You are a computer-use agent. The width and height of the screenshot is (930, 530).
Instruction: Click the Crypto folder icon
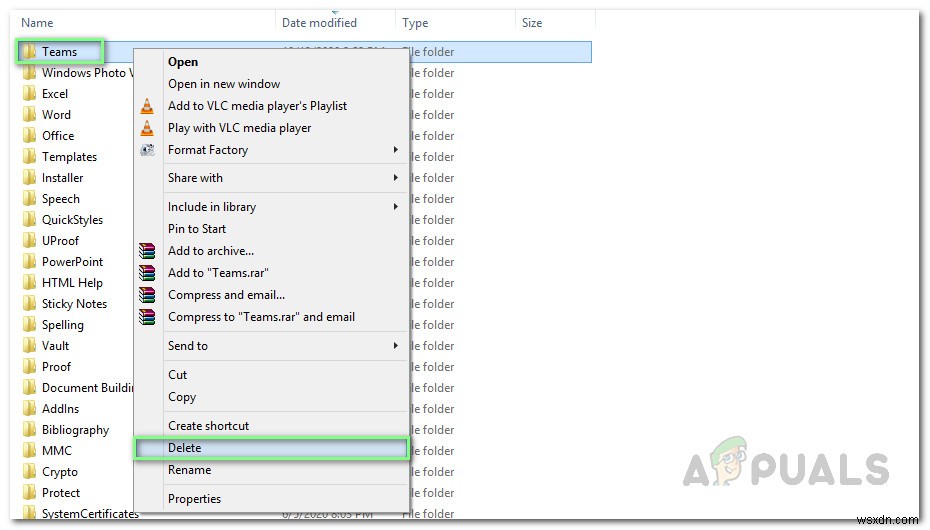point(29,472)
